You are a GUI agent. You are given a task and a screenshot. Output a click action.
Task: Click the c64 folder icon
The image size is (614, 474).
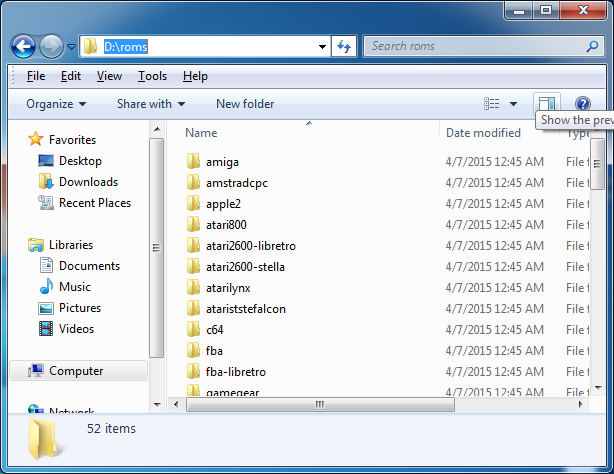pyautogui.click(x=193, y=329)
